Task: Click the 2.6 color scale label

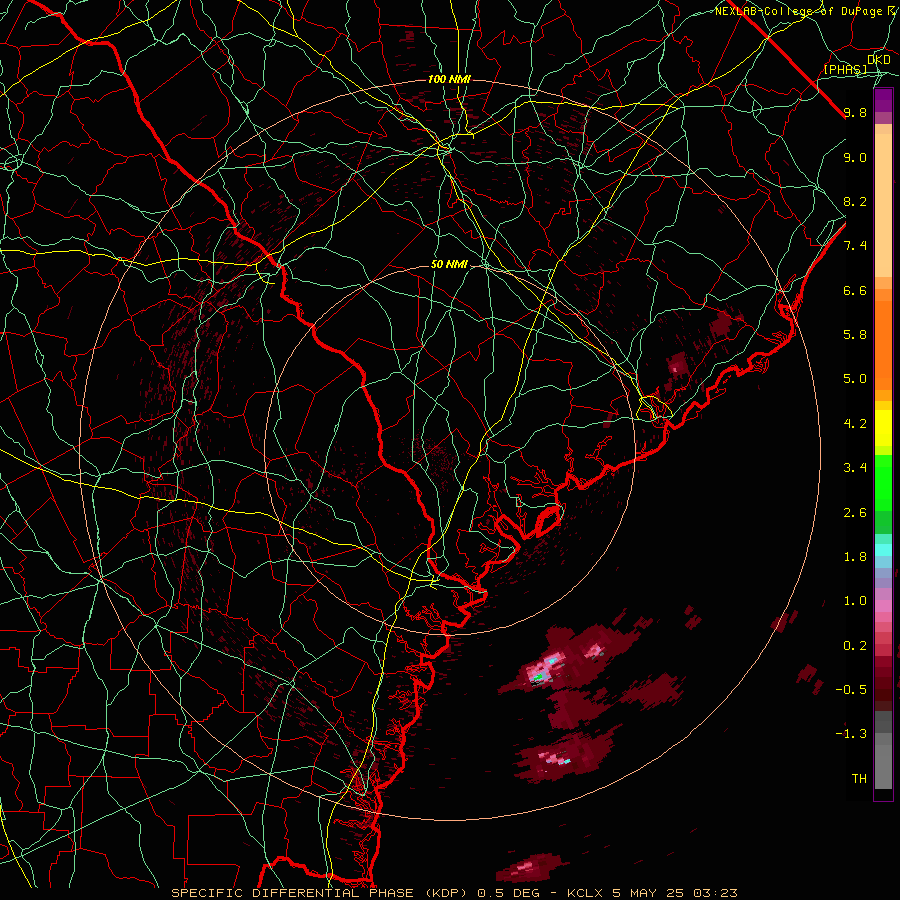Action: tap(855, 512)
